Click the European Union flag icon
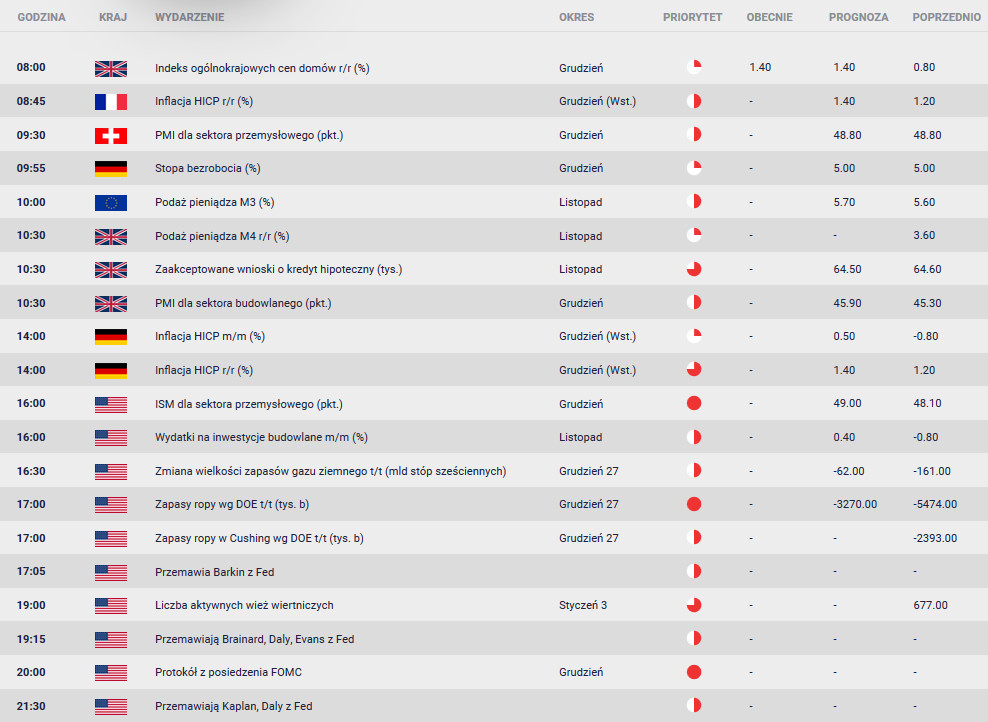 coord(111,203)
